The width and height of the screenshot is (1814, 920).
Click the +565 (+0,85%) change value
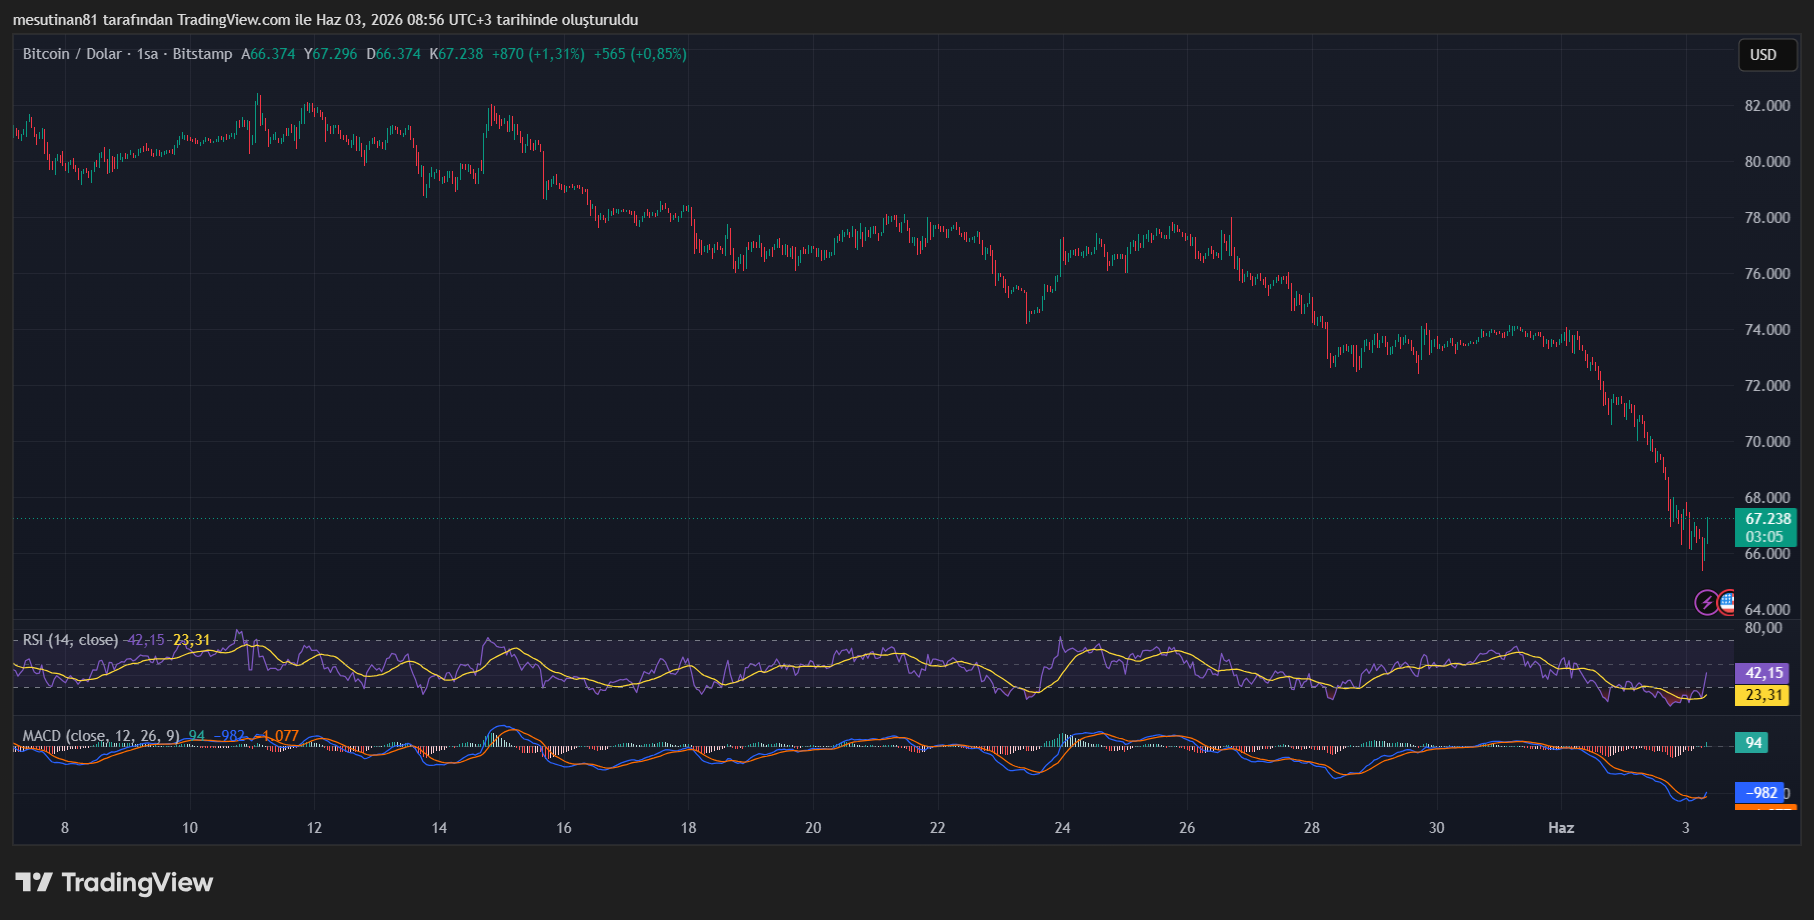640,54
